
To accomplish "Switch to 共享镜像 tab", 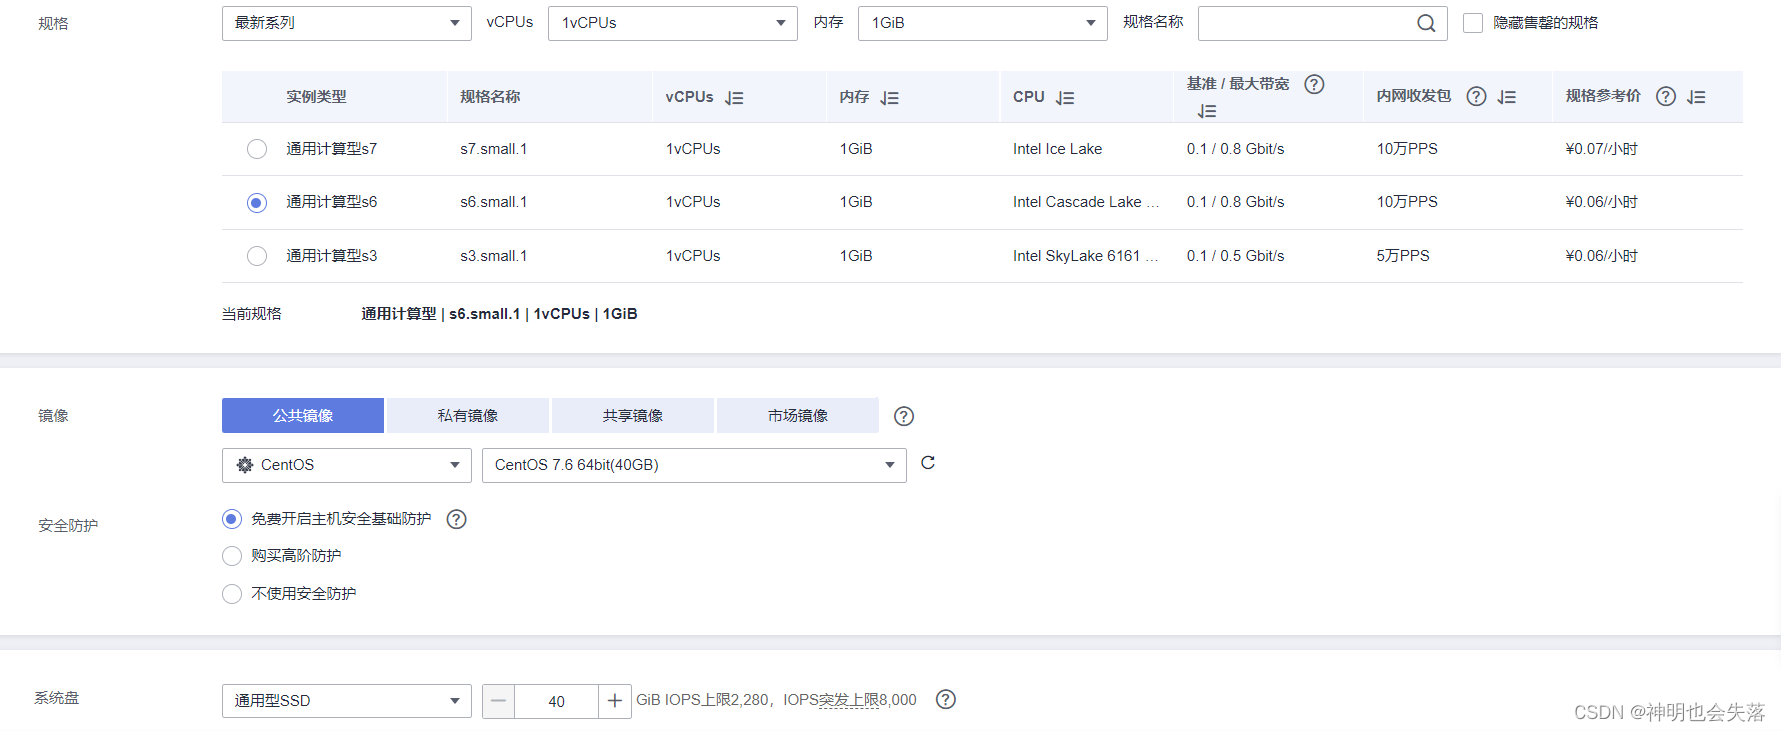I will (633, 416).
